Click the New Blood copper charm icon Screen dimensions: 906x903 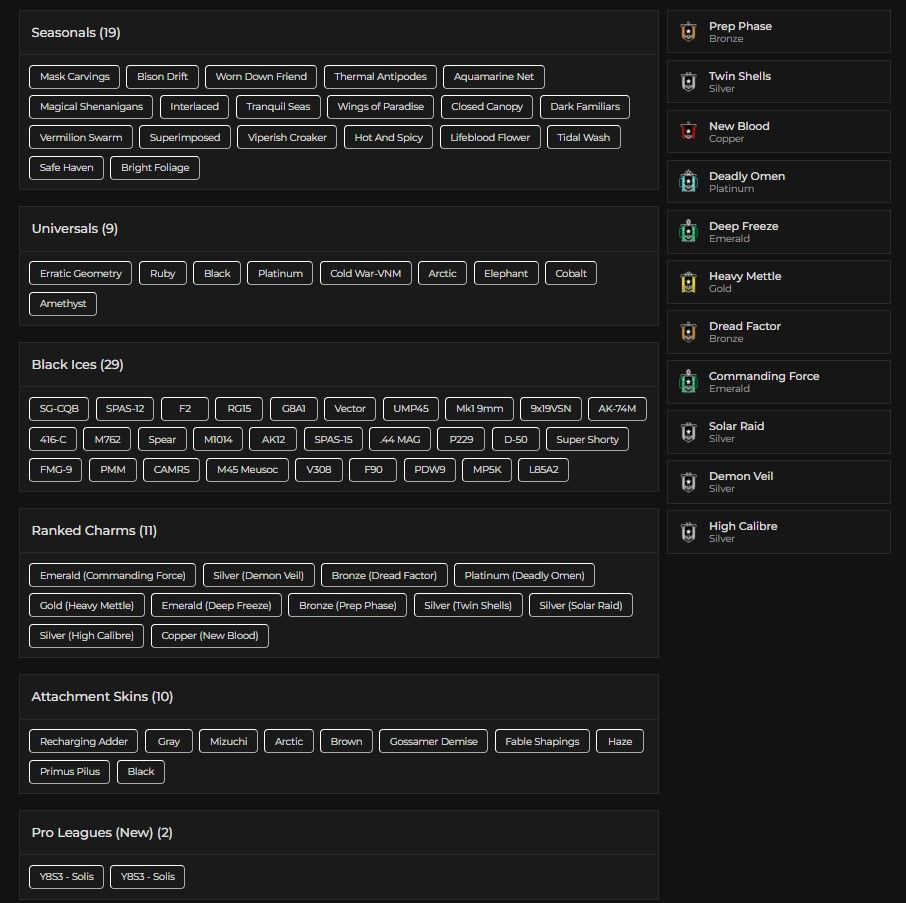(x=688, y=132)
